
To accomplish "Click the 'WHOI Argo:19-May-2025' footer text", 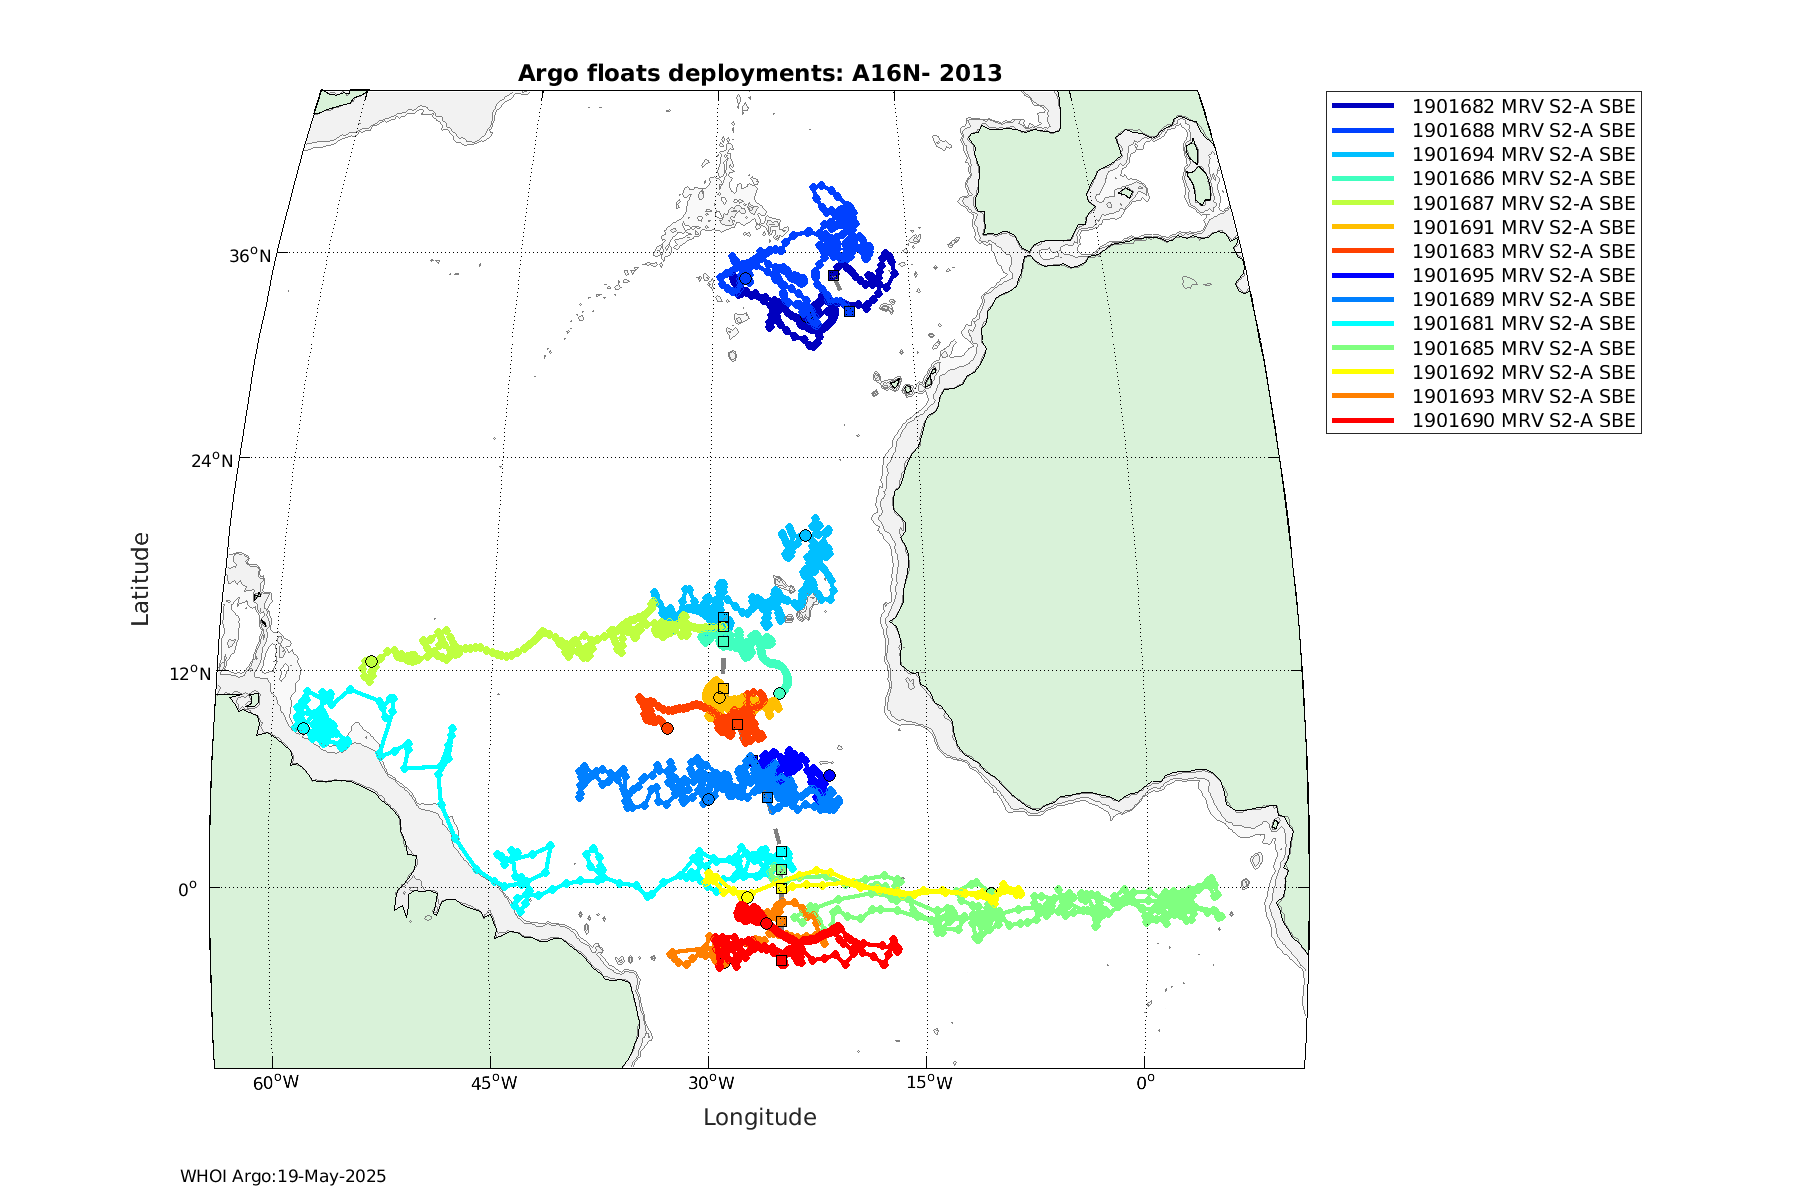I will pos(283,1176).
